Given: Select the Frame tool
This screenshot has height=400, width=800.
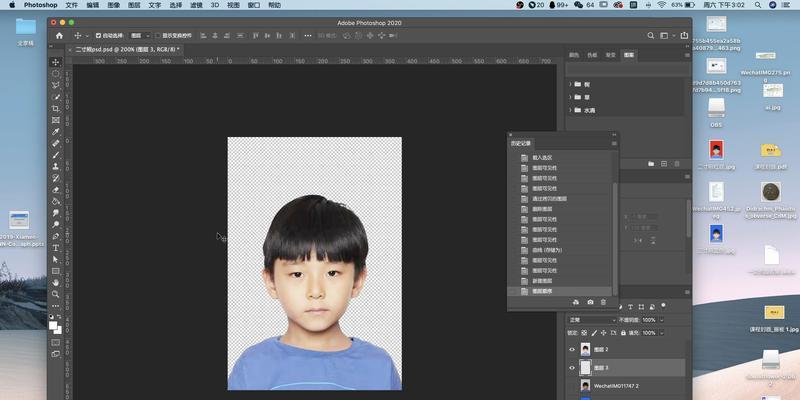Looking at the screenshot, I should pos(56,120).
